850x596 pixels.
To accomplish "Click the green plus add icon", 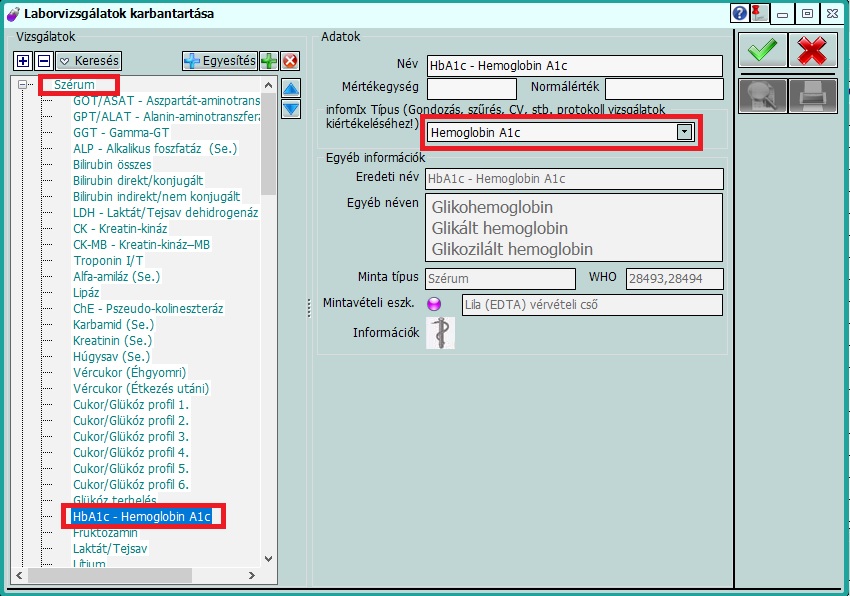I will coord(269,61).
